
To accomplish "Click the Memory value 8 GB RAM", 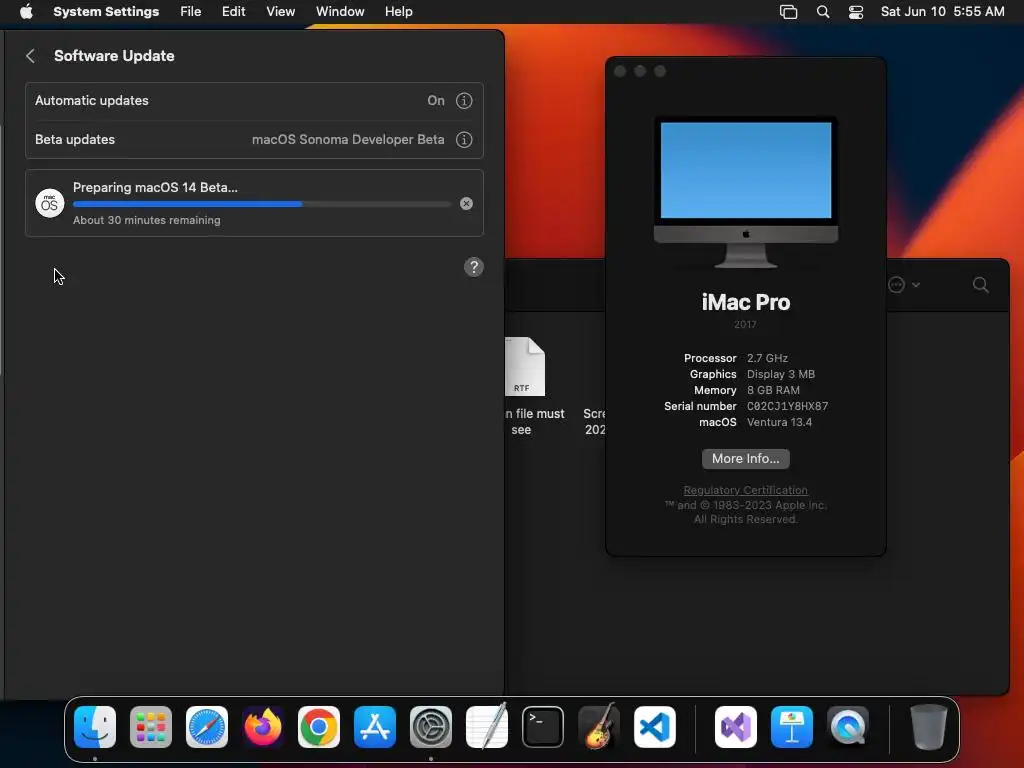I will click(773, 391).
